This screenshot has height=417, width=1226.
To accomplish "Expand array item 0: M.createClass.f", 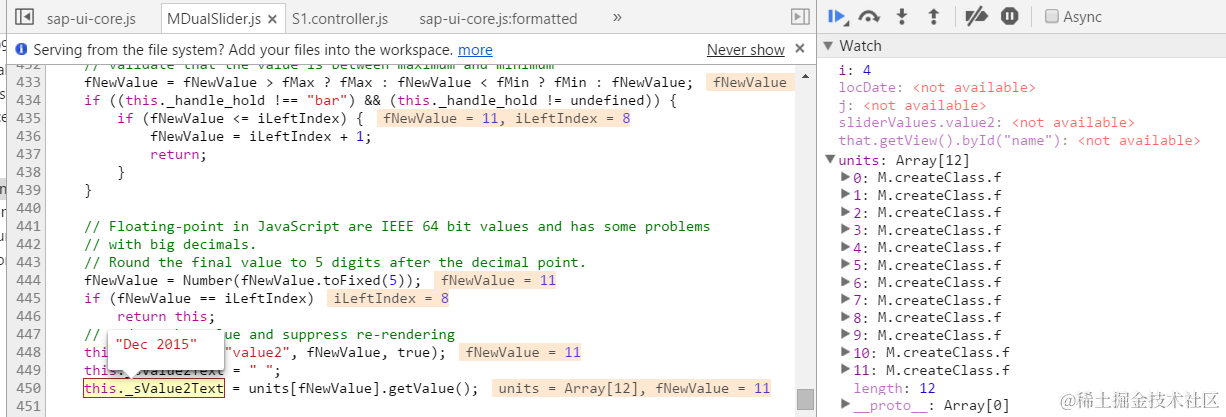I will point(846,177).
